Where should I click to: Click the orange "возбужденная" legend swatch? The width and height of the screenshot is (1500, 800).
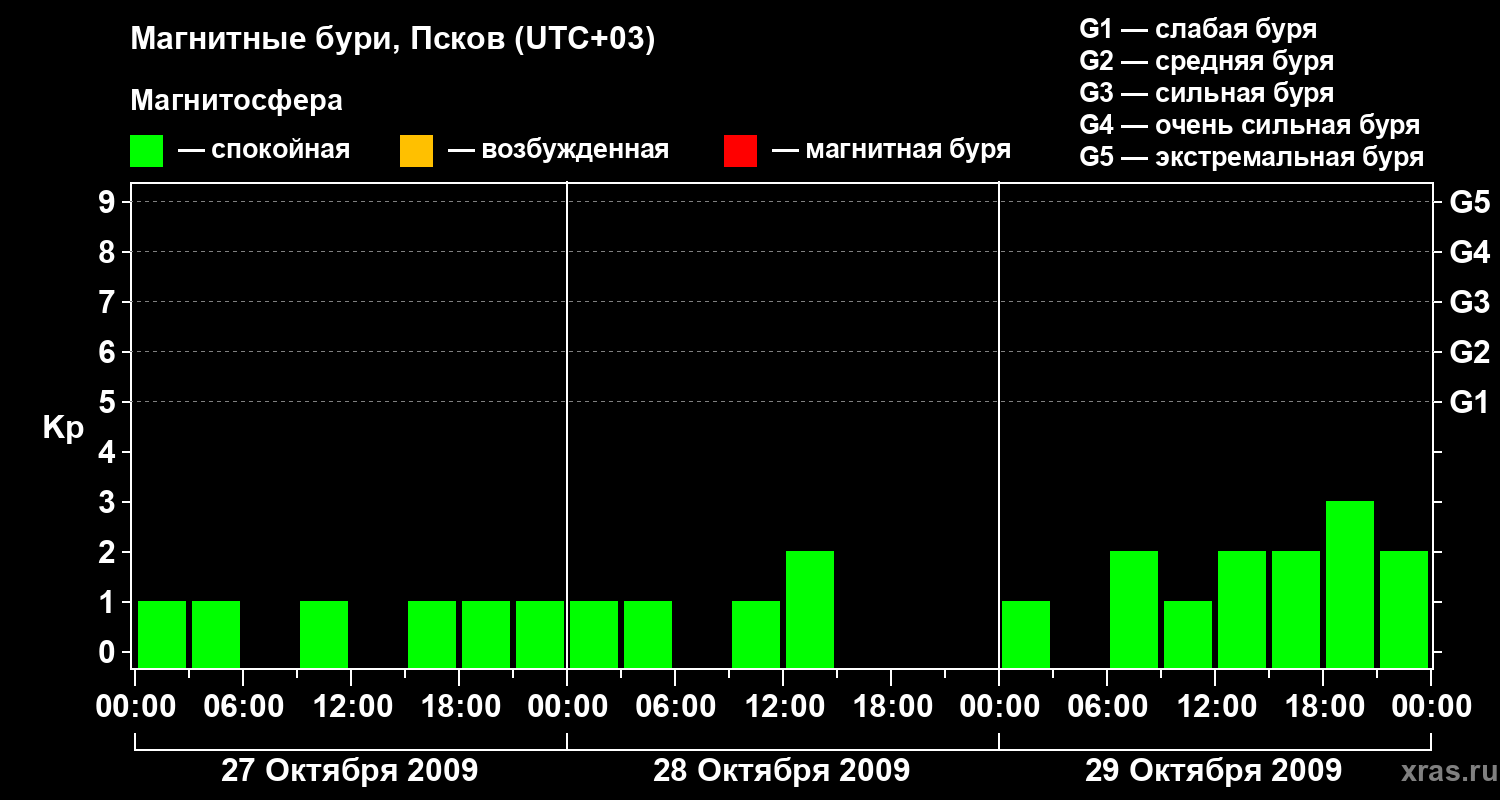[416, 150]
